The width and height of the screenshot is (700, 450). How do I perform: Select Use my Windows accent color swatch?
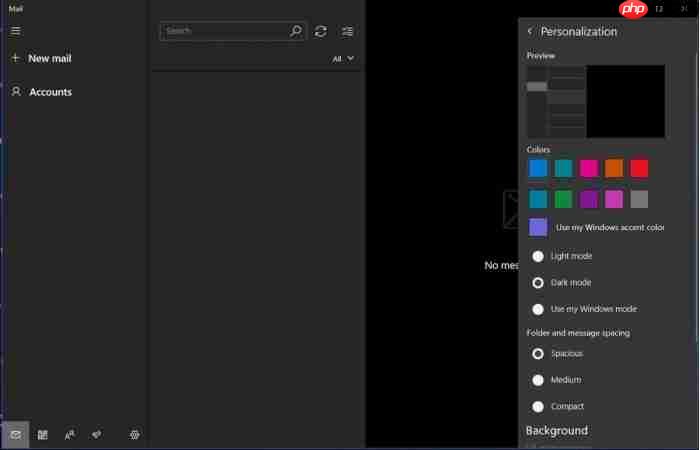[x=538, y=227]
